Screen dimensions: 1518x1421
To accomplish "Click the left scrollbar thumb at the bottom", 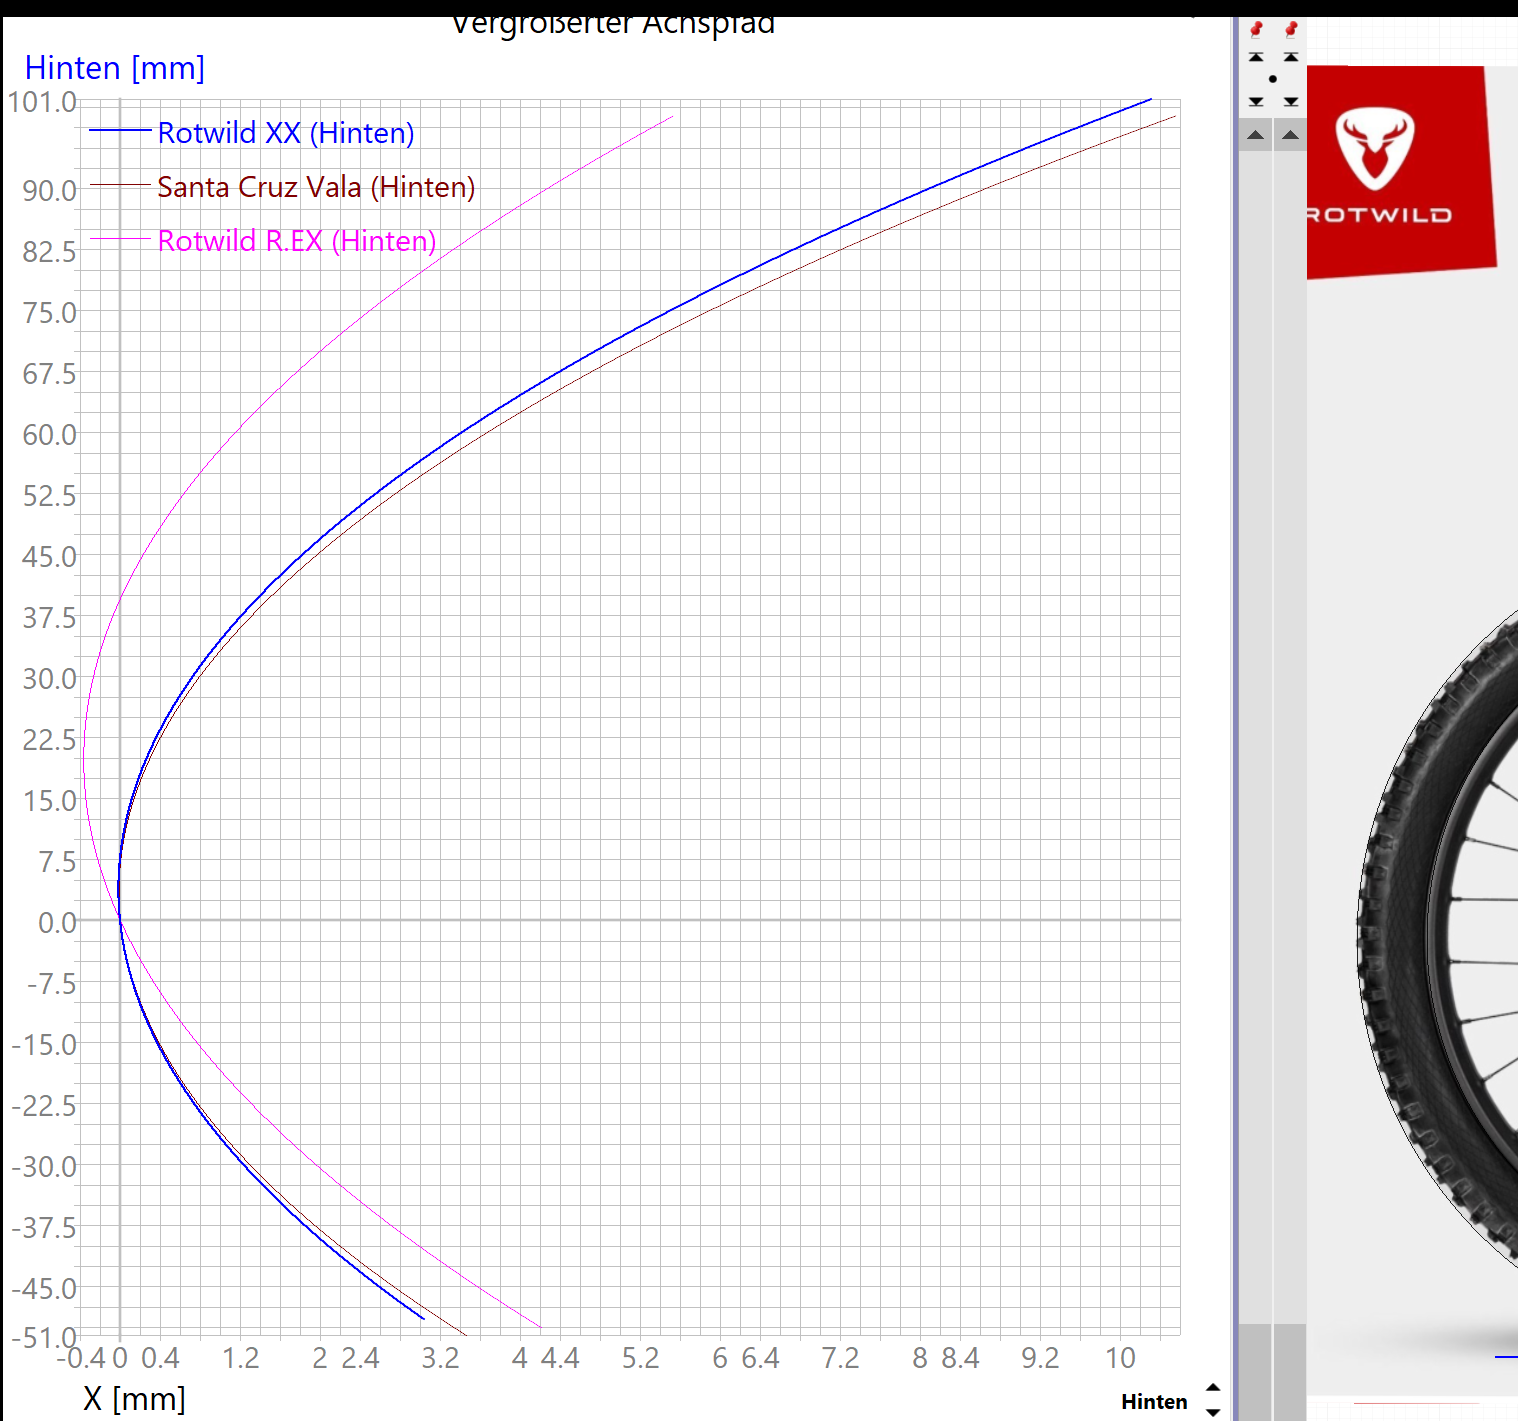I will [1255, 1371].
